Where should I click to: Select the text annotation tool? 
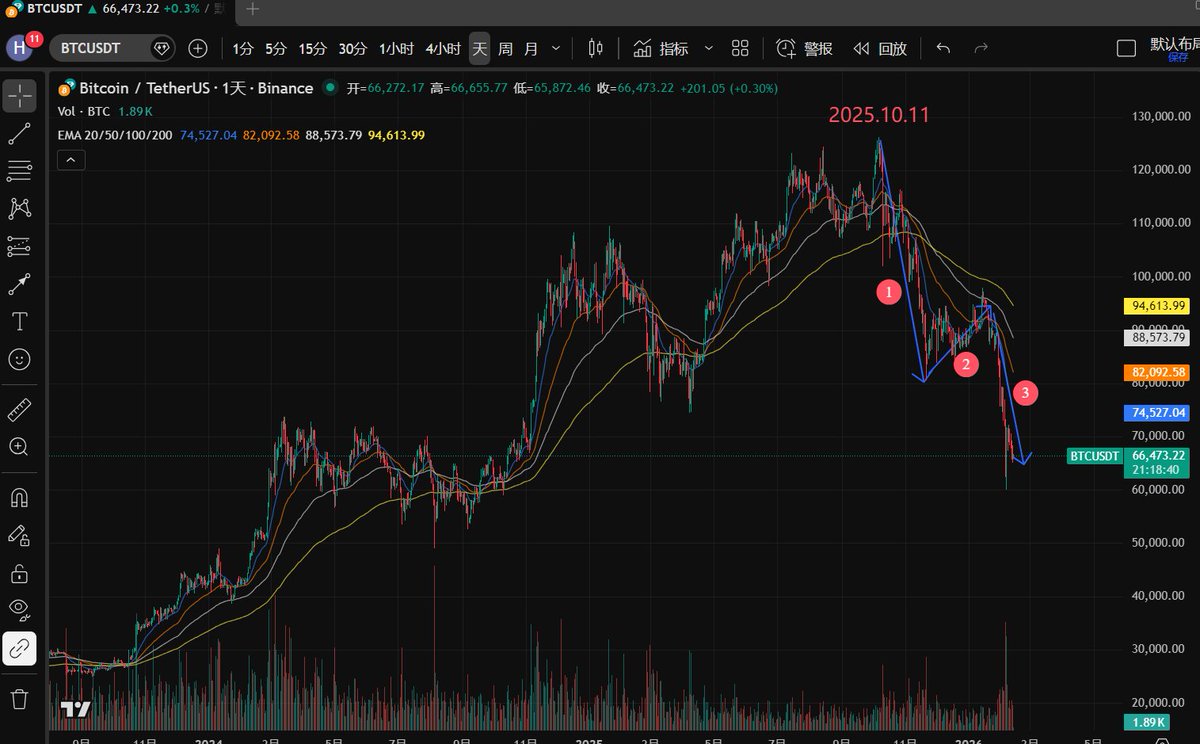pyautogui.click(x=19, y=321)
